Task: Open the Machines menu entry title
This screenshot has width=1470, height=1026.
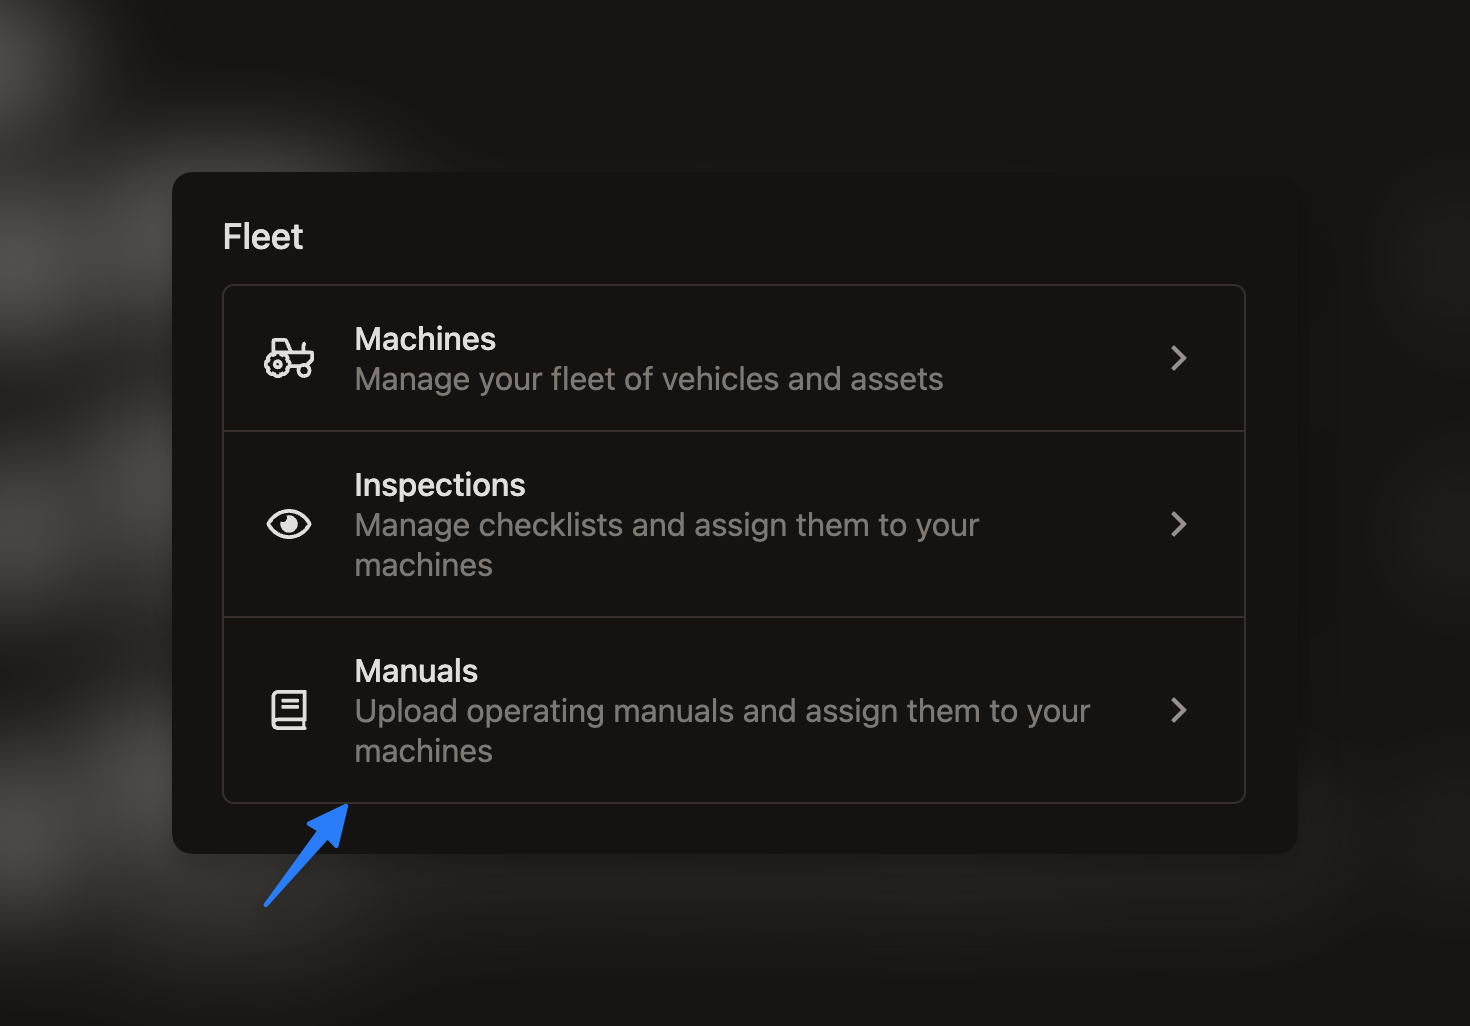Action: pyautogui.click(x=425, y=339)
